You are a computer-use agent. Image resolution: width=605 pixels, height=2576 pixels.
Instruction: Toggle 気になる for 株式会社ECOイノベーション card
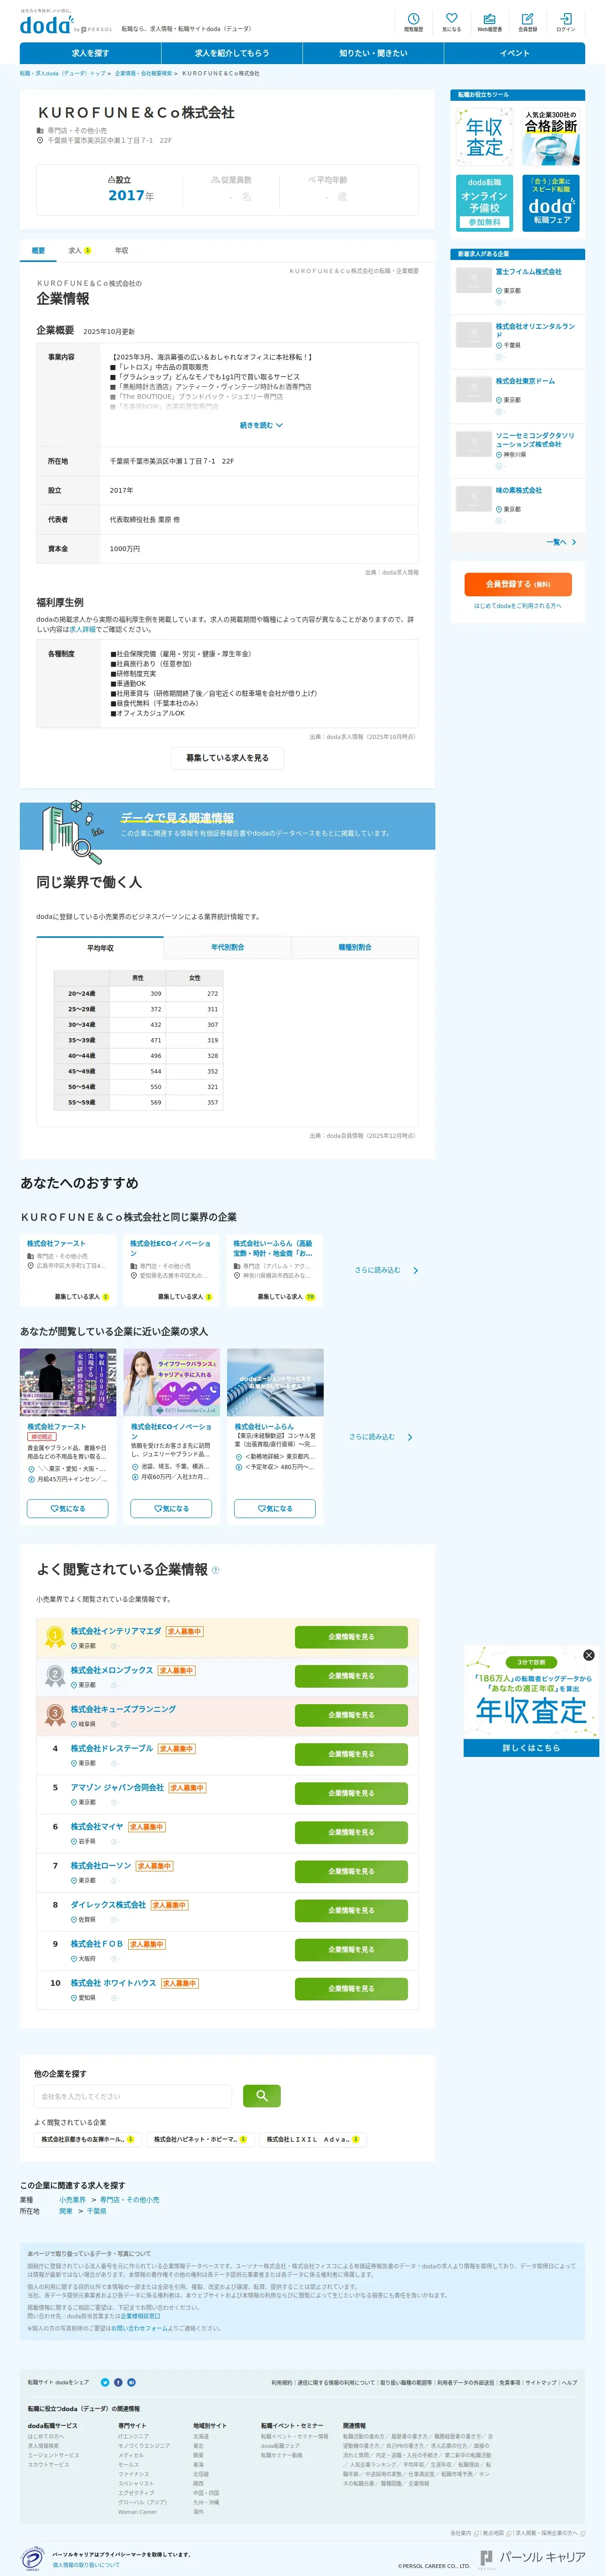pos(171,1508)
